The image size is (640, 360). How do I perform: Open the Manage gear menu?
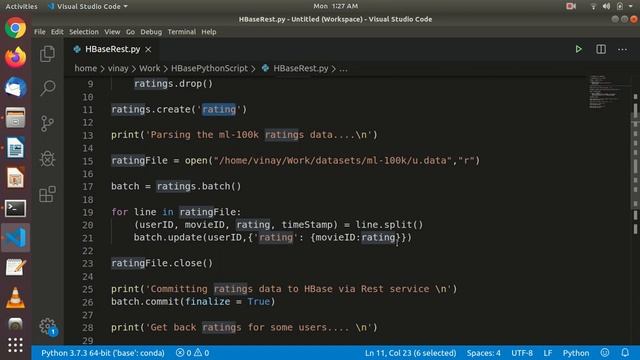(x=48, y=327)
